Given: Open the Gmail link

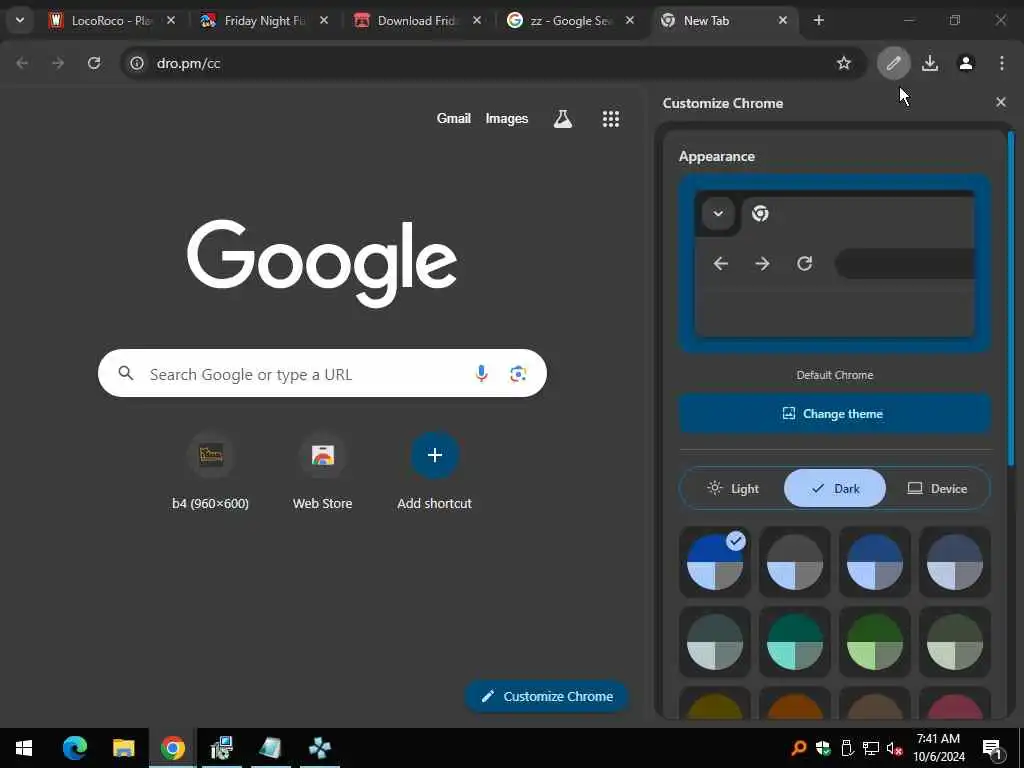Looking at the screenshot, I should click(454, 118).
